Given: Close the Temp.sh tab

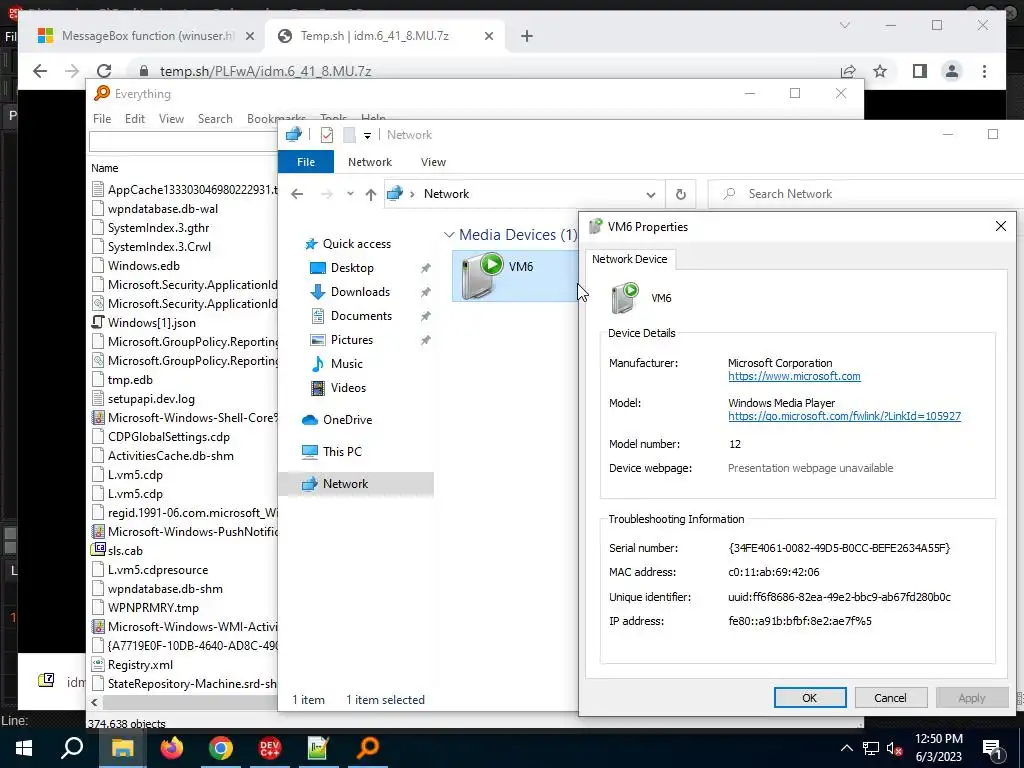Looking at the screenshot, I should (x=488, y=36).
